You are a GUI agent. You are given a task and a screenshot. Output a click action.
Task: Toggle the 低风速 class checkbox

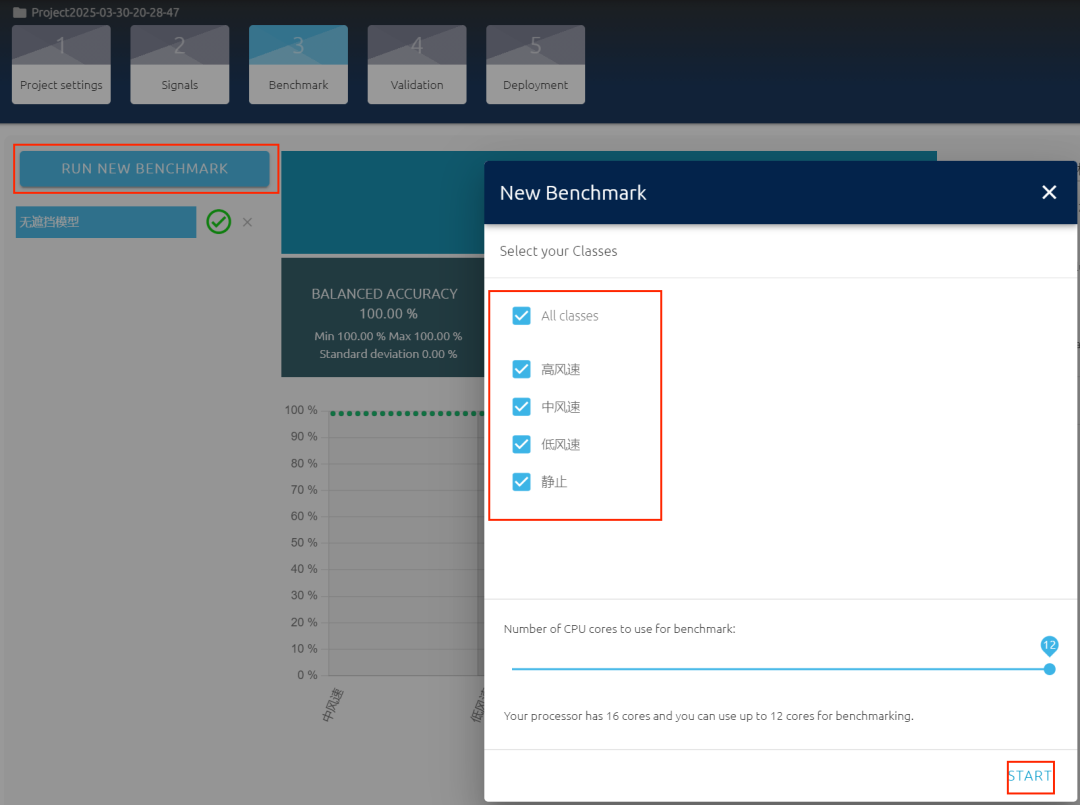(x=521, y=444)
